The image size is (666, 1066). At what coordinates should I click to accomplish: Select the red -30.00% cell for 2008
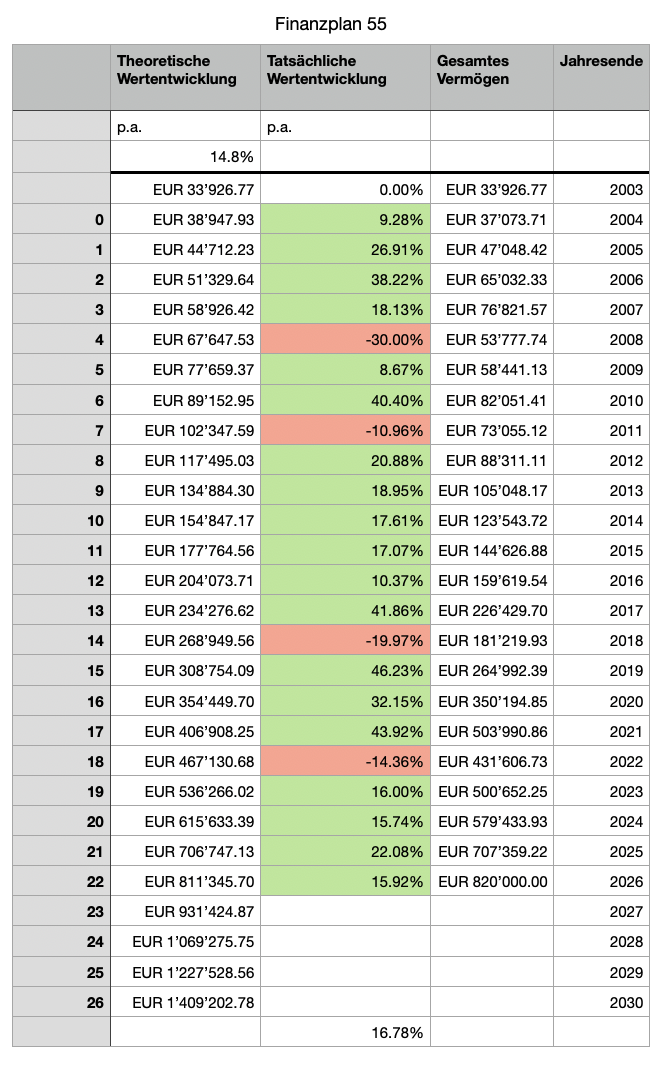[345, 339]
